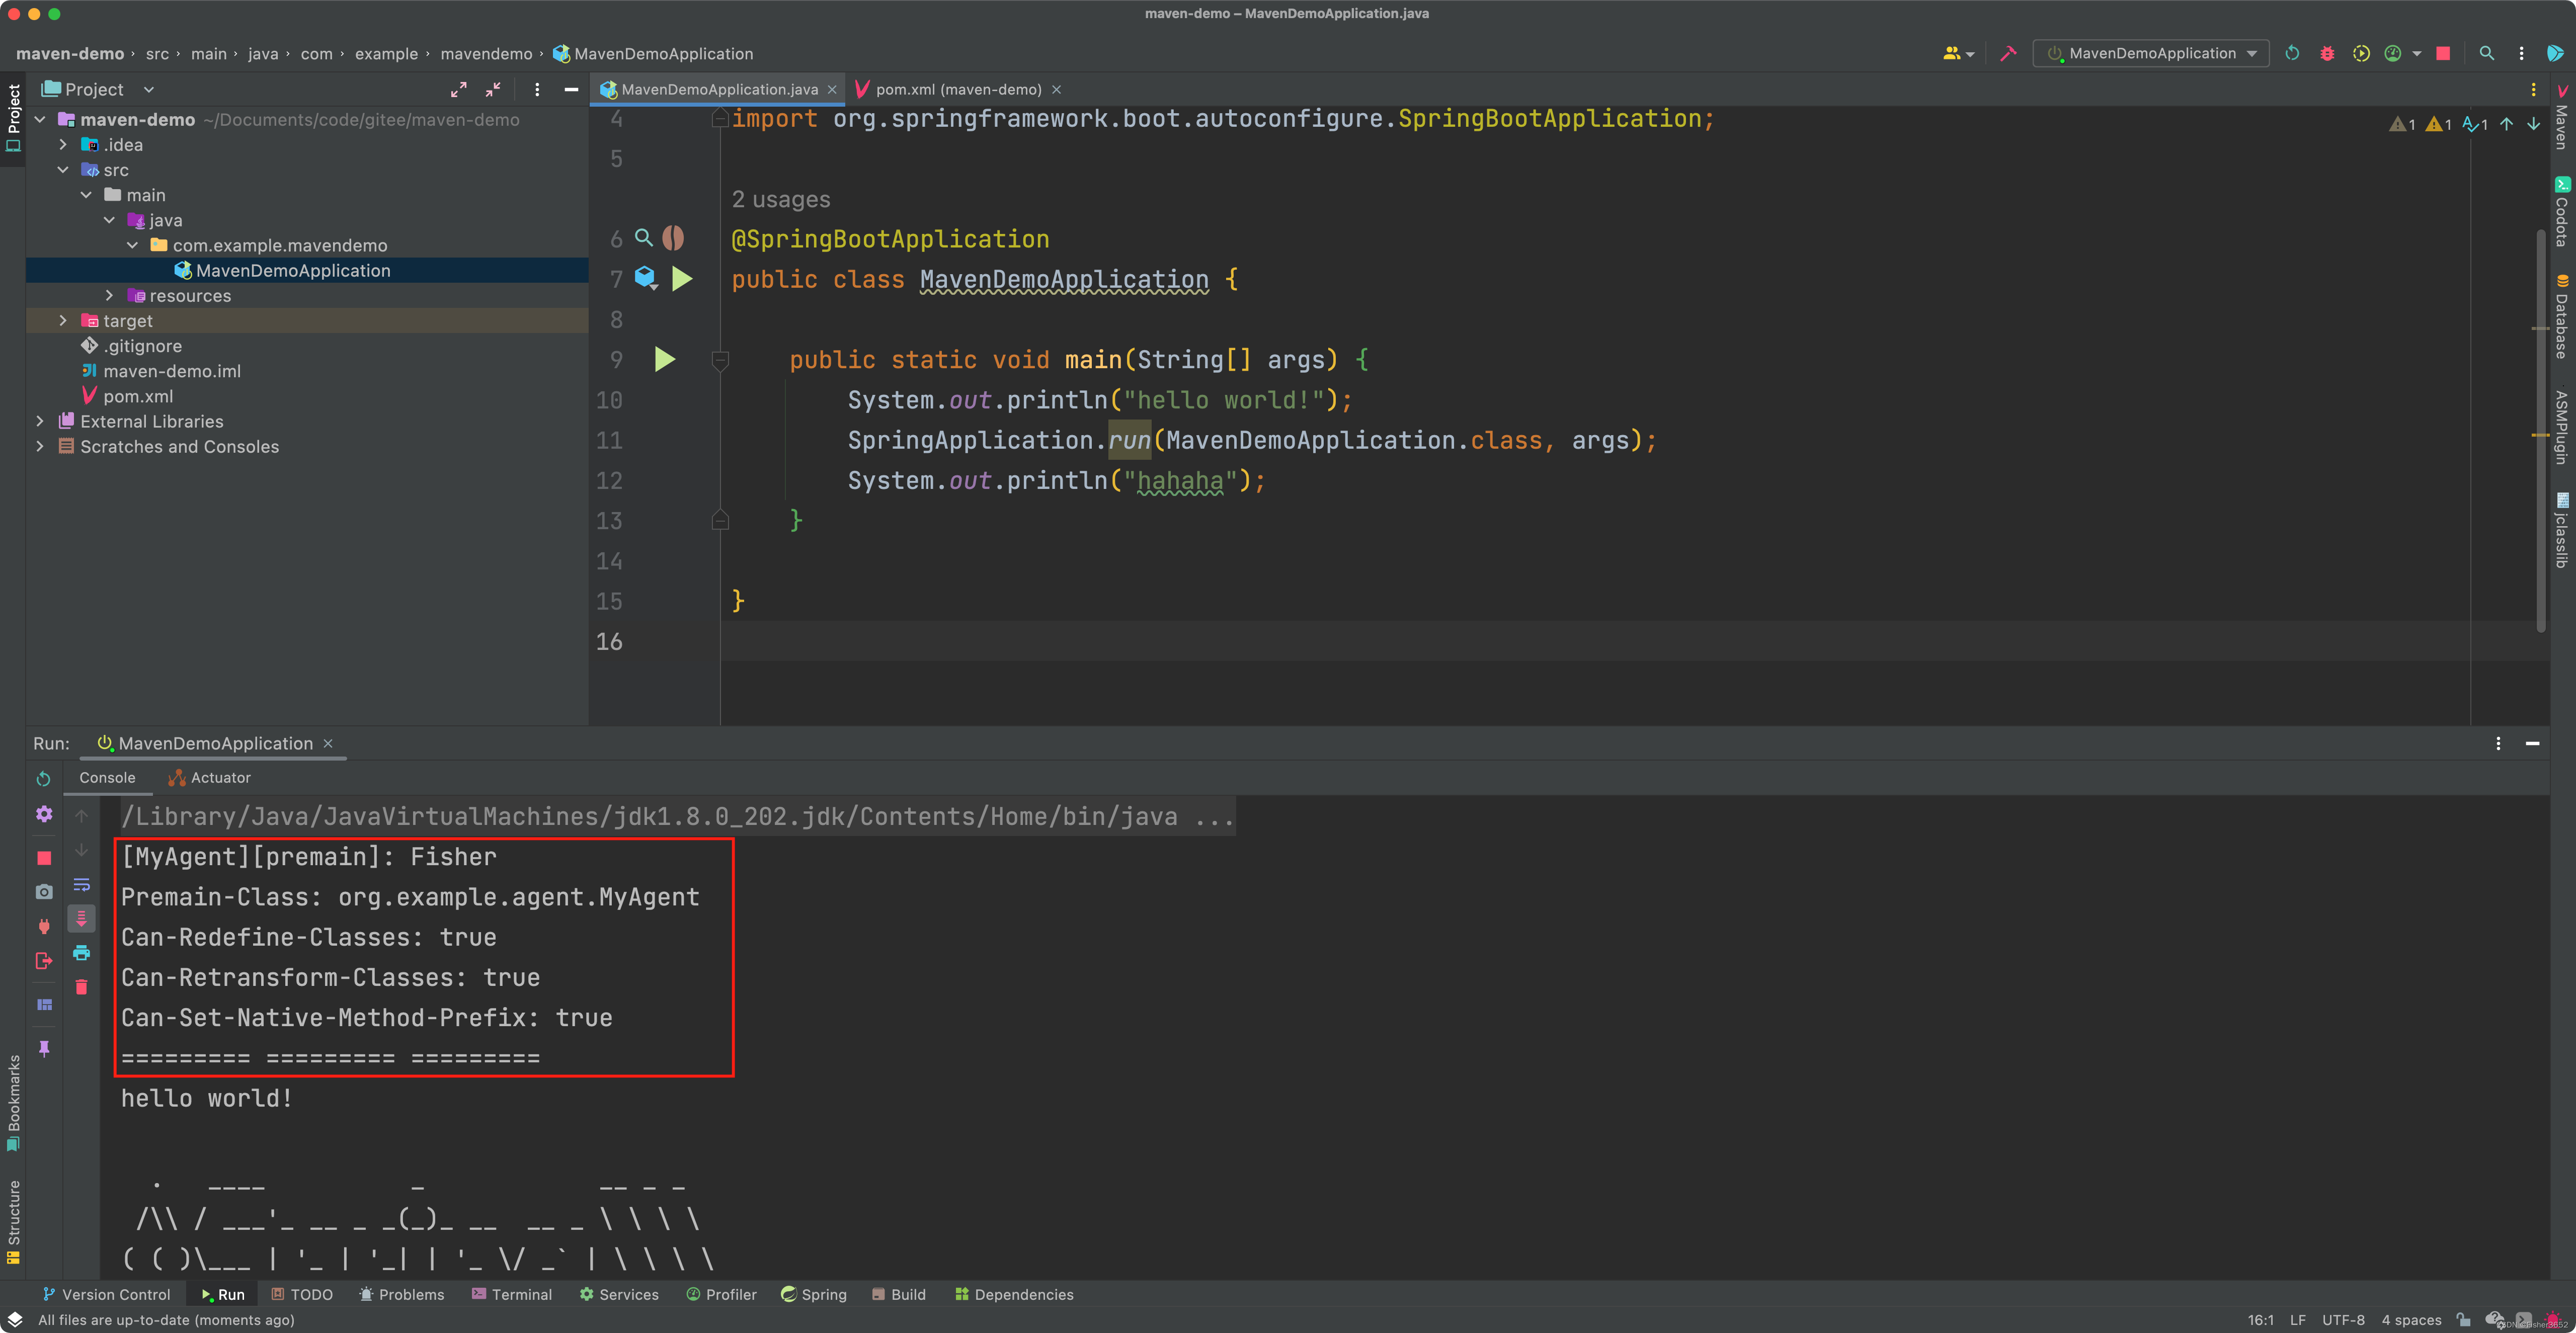The height and width of the screenshot is (1333, 2576).
Task: Select the Console tab in Run panel
Action: point(107,778)
